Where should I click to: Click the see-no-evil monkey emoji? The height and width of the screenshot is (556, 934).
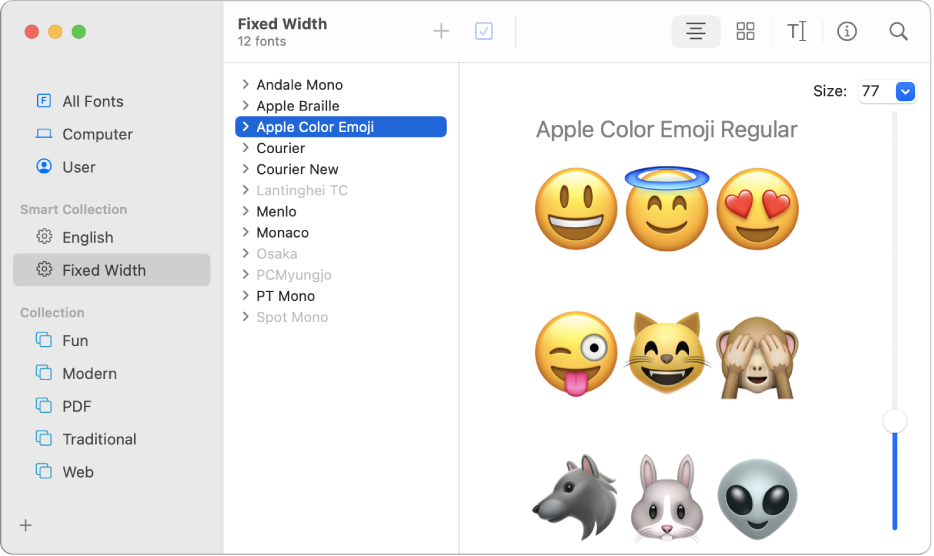(x=757, y=356)
